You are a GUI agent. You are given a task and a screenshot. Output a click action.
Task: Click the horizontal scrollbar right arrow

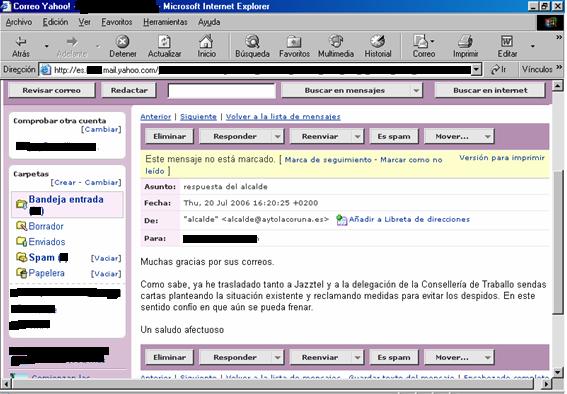coord(547,384)
